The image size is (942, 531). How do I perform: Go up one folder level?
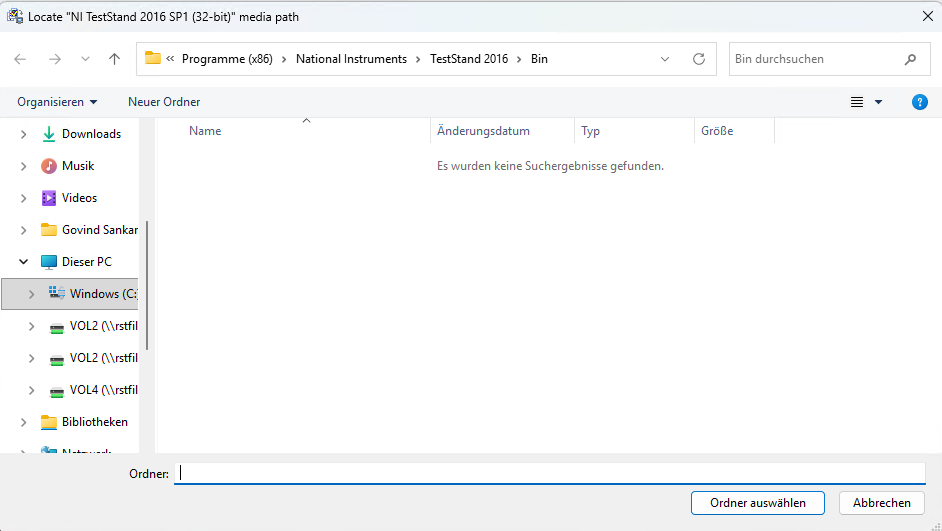[x=114, y=59]
